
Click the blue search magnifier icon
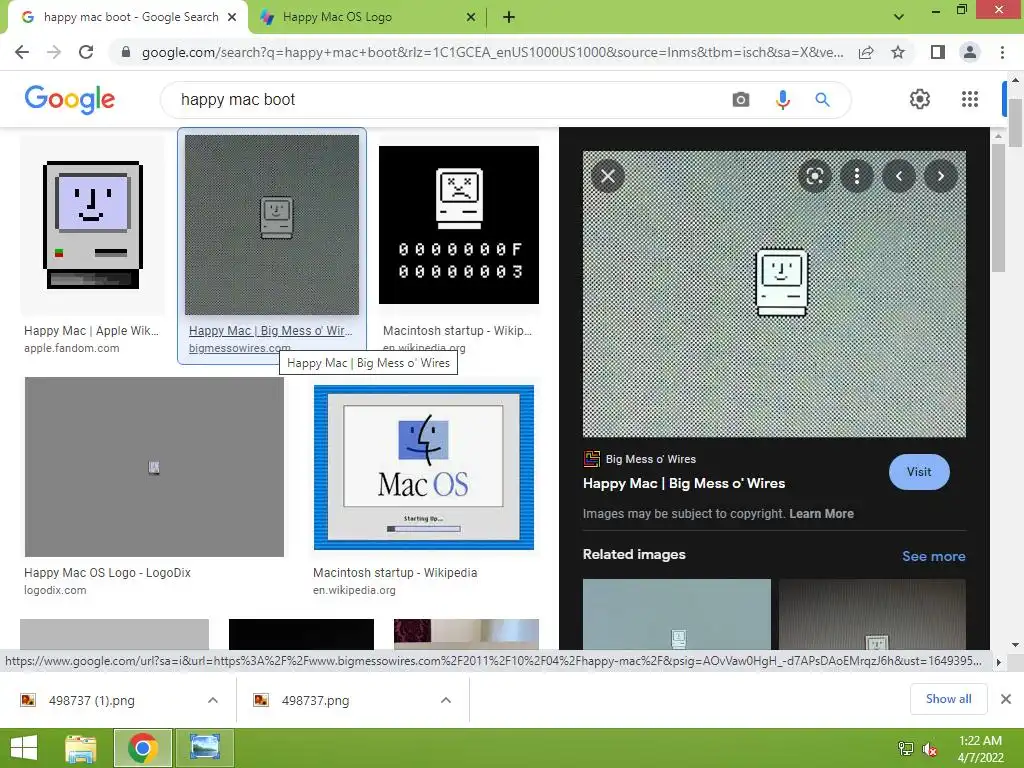tap(822, 100)
